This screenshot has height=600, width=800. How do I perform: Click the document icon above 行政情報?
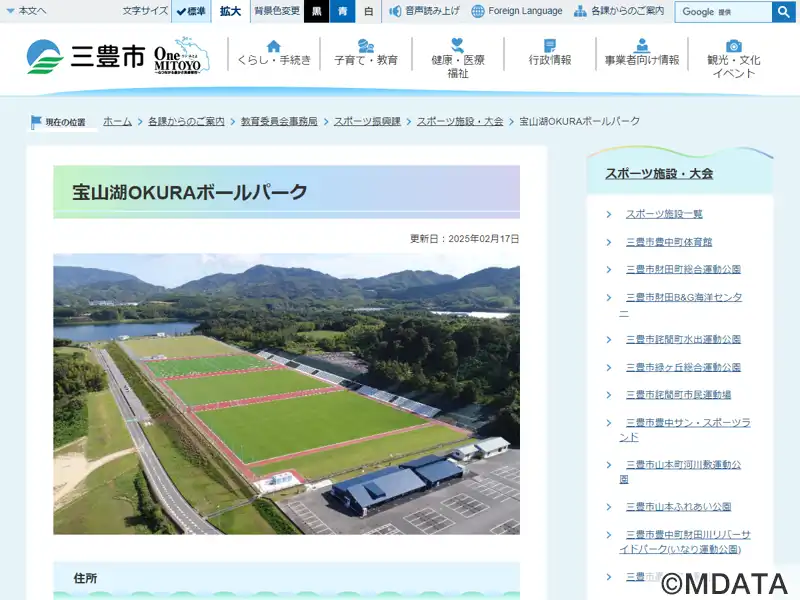click(550, 46)
